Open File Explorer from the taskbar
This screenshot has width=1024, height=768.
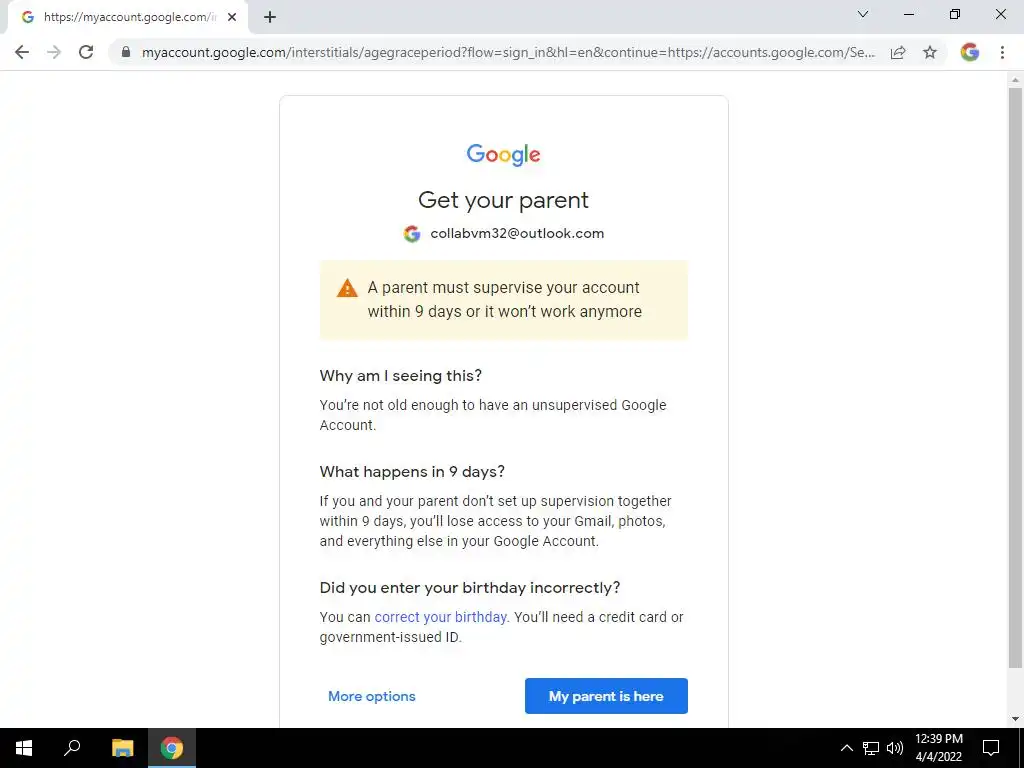click(122, 748)
